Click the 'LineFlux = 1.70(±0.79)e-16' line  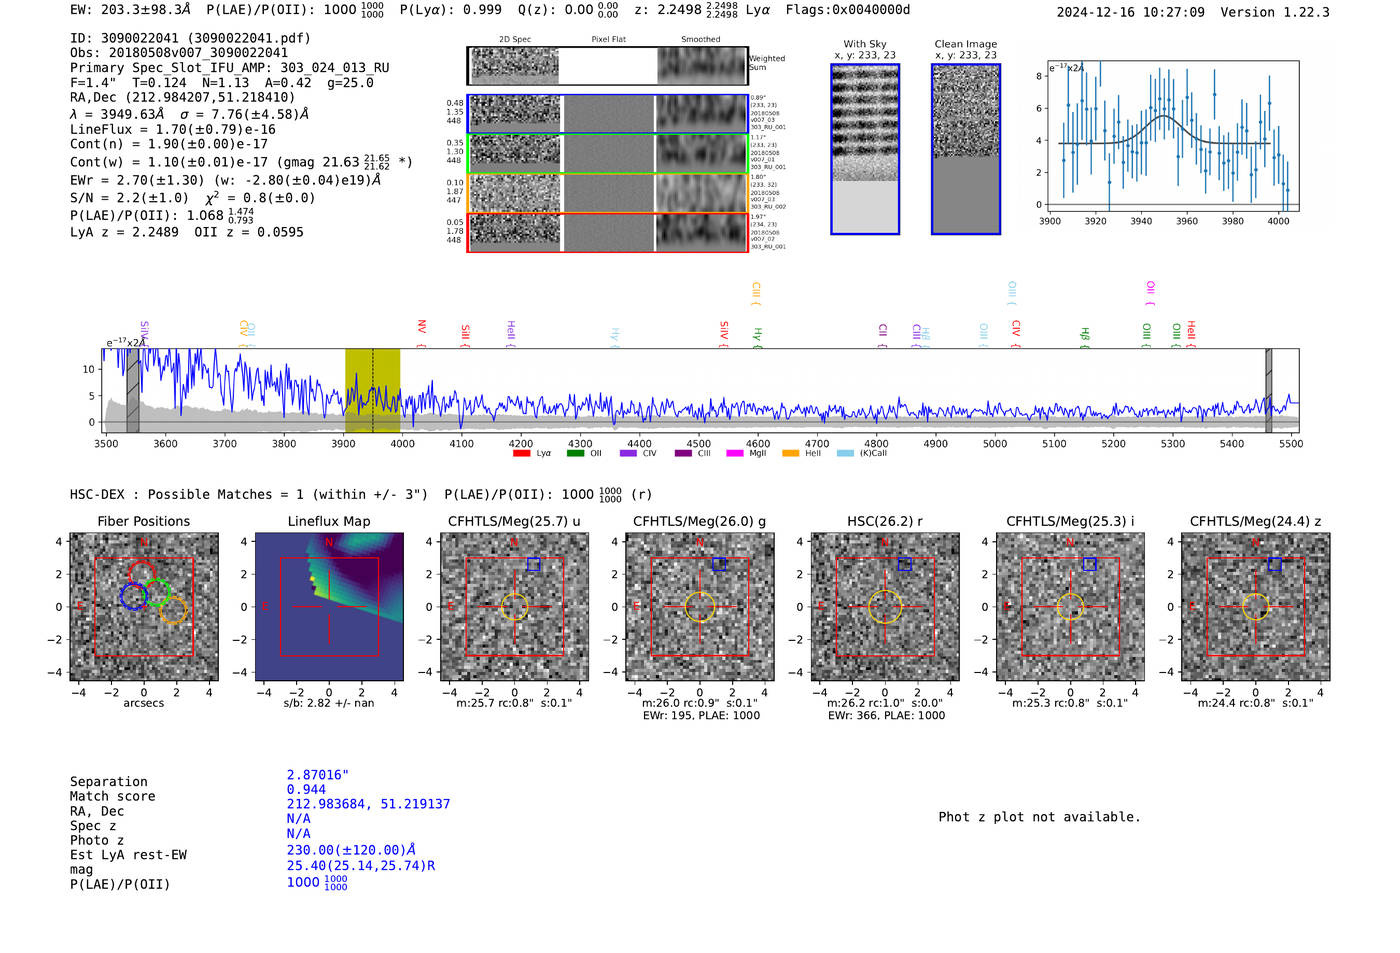point(173,129)
